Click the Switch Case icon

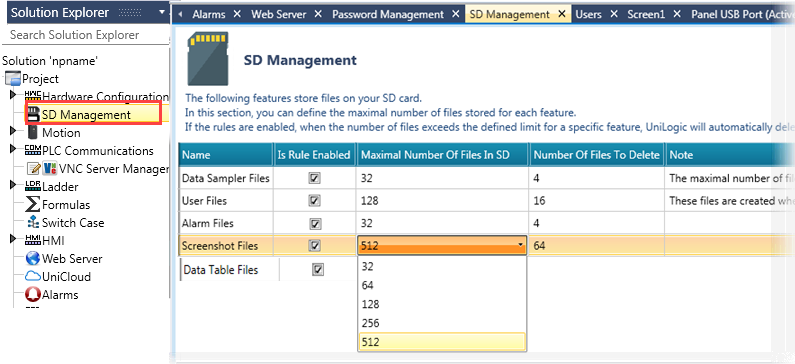click(x=33, y=223)
